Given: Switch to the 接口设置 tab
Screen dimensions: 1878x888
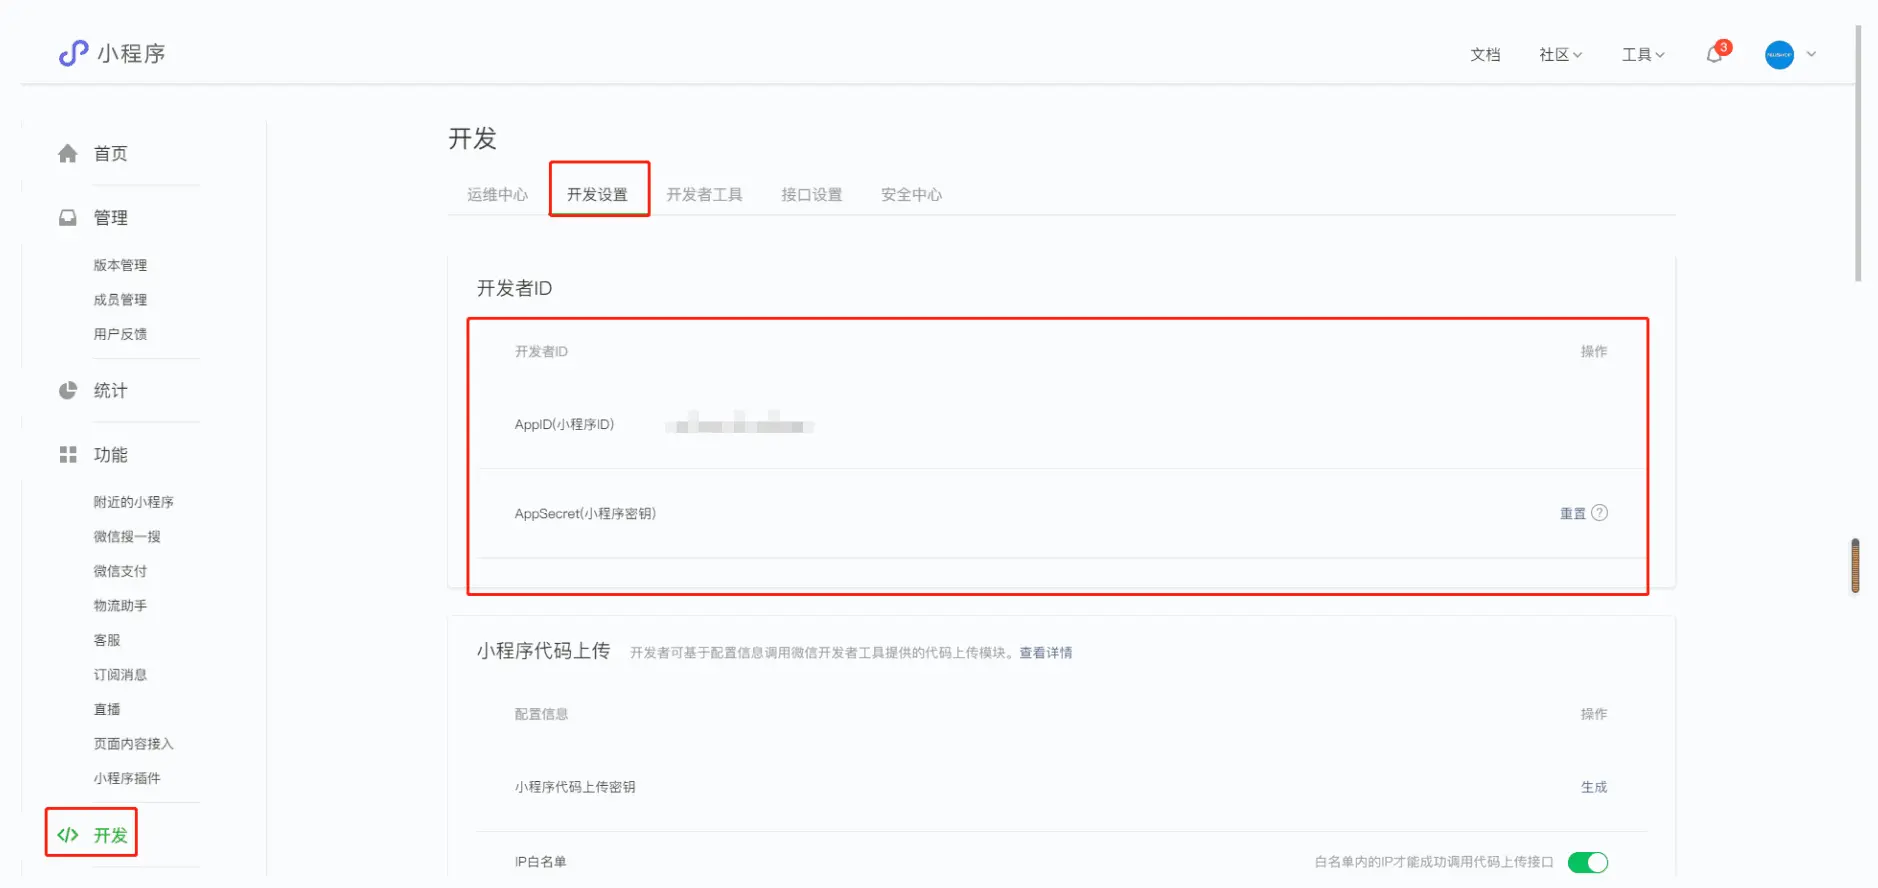Looking at the screenshot, I should [x=811, y=195].
